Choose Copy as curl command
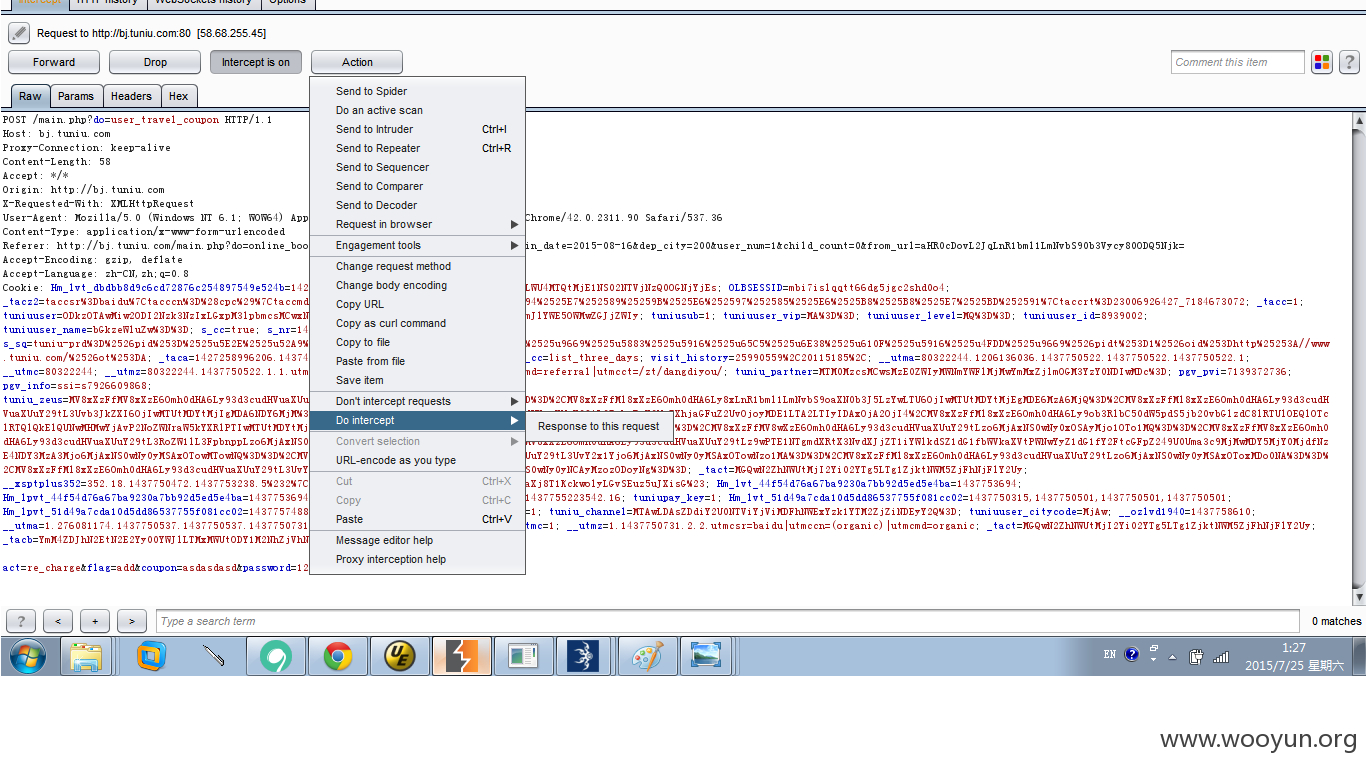Screen dimensions: 1366x768 tap(417, 323)
